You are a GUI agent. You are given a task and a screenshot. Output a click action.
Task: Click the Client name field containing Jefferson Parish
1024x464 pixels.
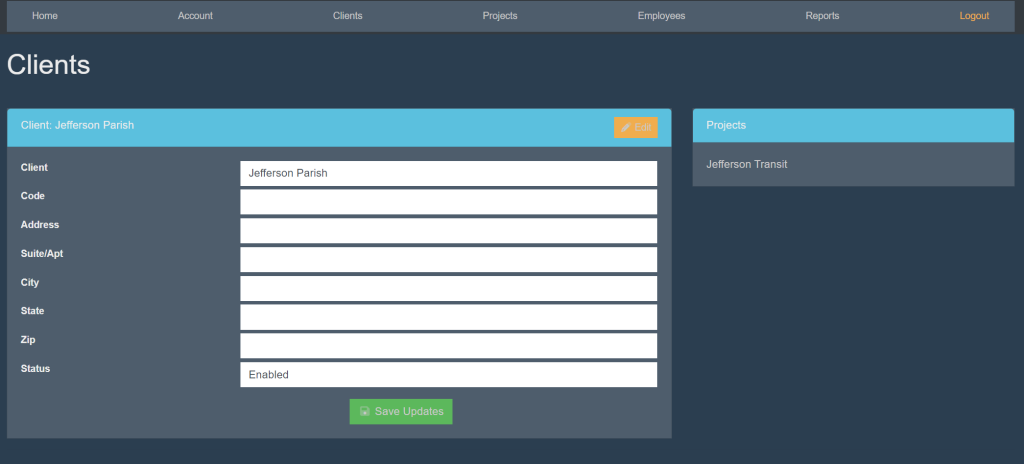point(448,173)
